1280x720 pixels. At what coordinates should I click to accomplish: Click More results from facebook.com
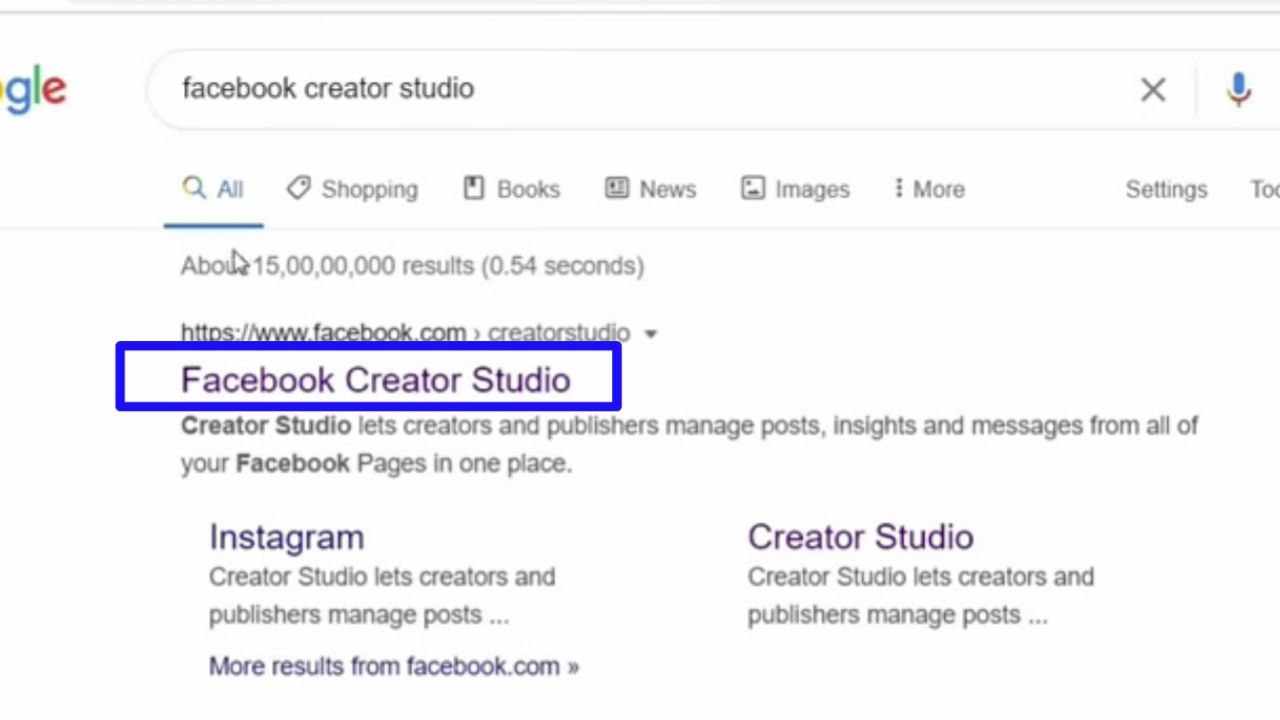coord(394,666)
